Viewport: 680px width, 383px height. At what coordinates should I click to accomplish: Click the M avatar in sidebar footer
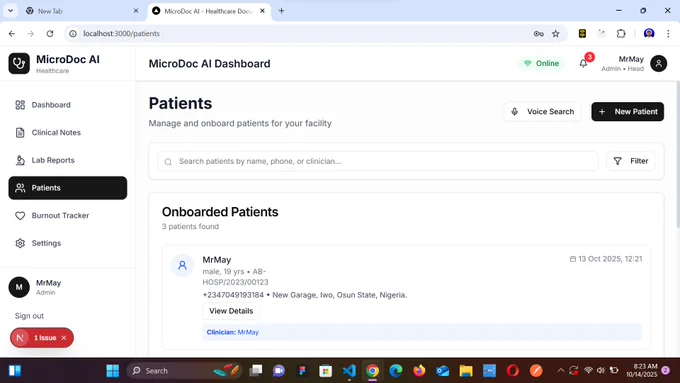(19, 287)
